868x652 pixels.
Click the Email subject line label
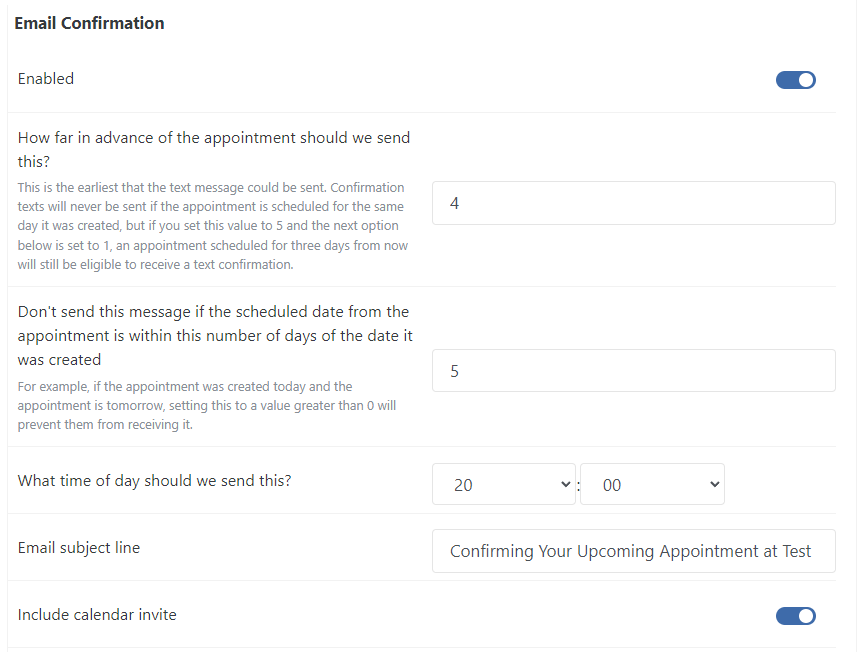[x=78, y=548]
